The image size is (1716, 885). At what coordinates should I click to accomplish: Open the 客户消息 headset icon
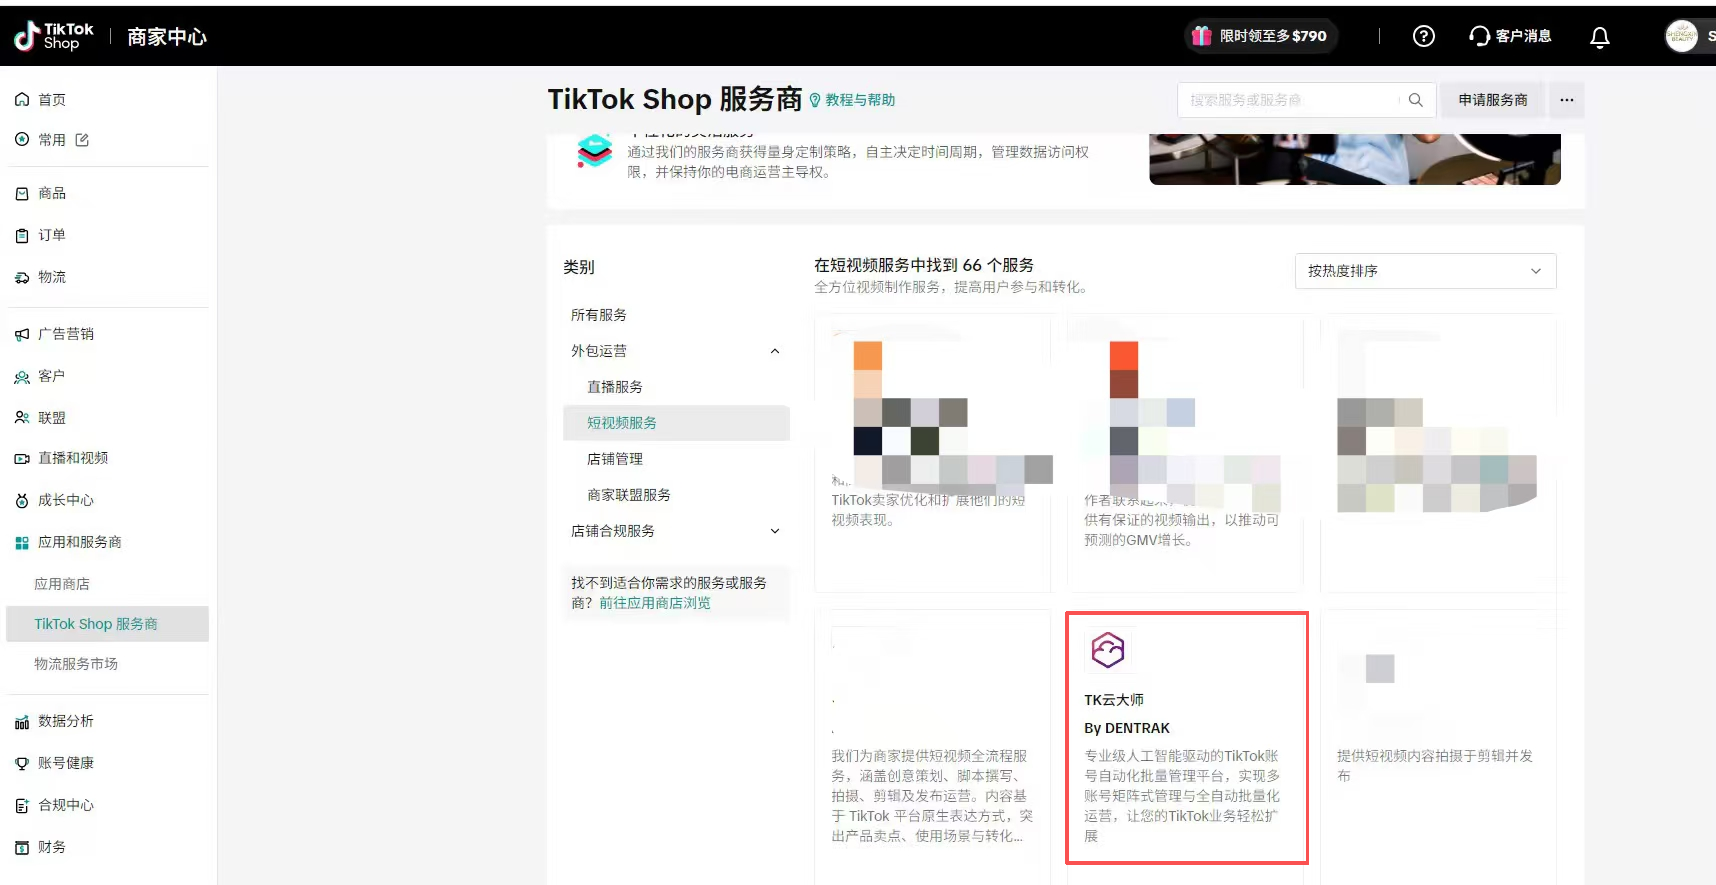tap(1479, 37)
